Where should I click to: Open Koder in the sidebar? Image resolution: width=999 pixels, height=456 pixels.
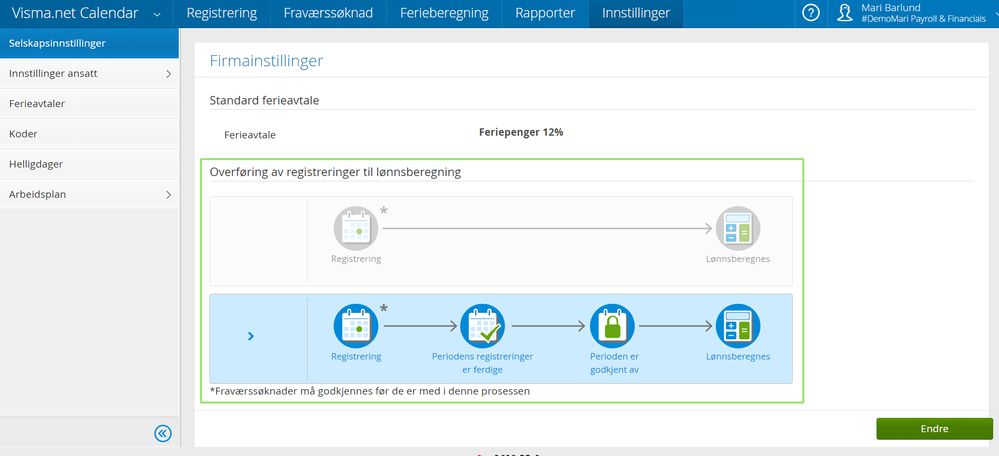89,134
